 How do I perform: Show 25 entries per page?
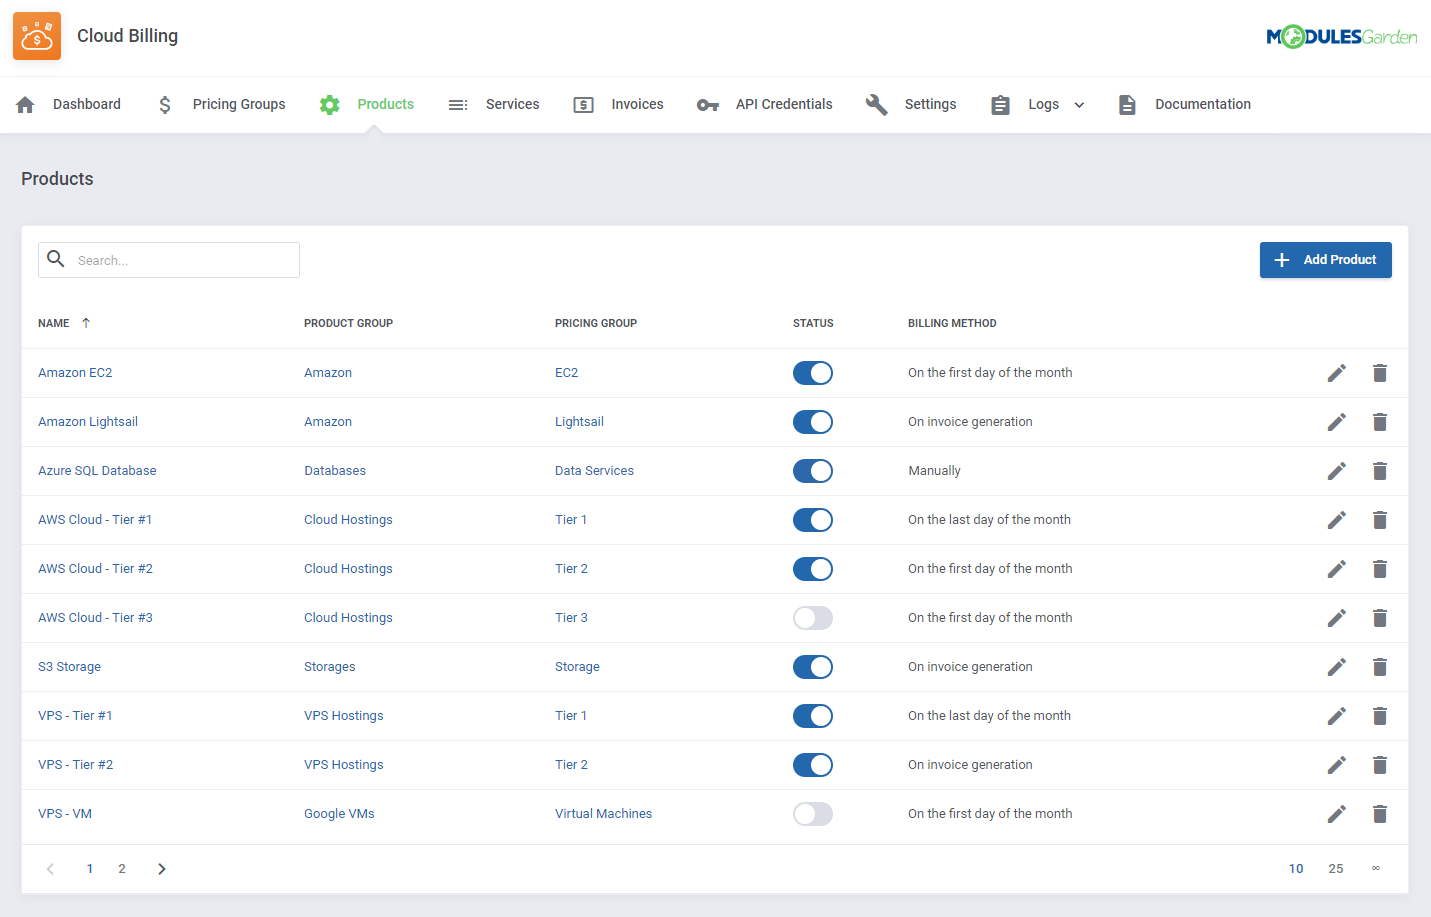[x=1336, y=869]
